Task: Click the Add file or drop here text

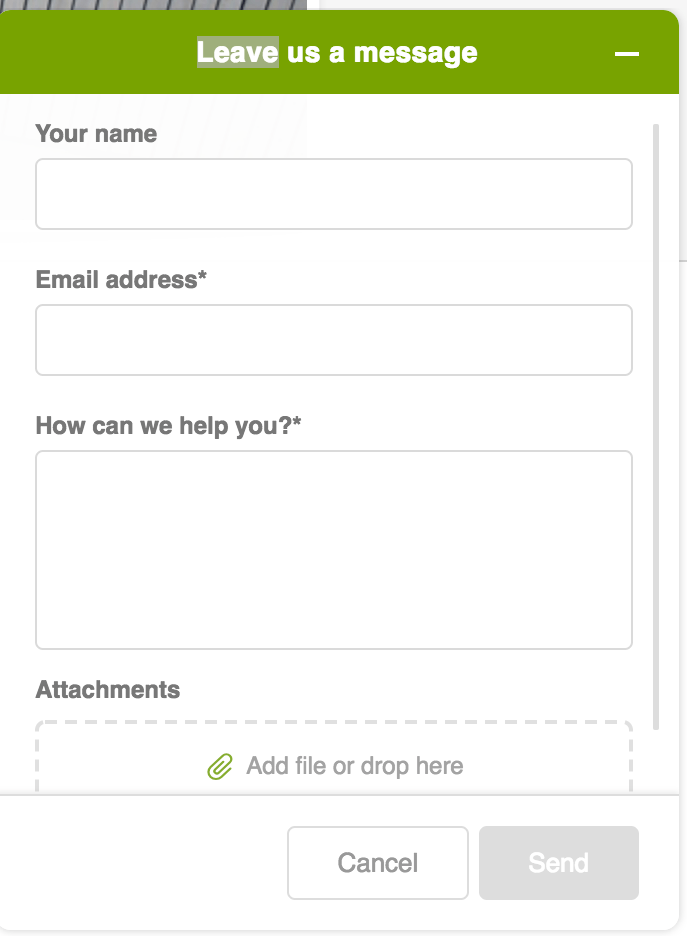Action: (355, 765)
